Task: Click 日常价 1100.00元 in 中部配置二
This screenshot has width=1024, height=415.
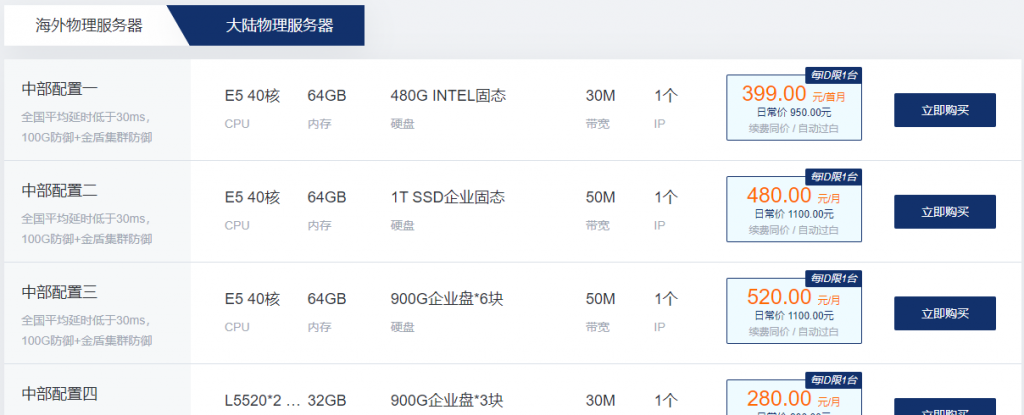Action: pos(793,214)
